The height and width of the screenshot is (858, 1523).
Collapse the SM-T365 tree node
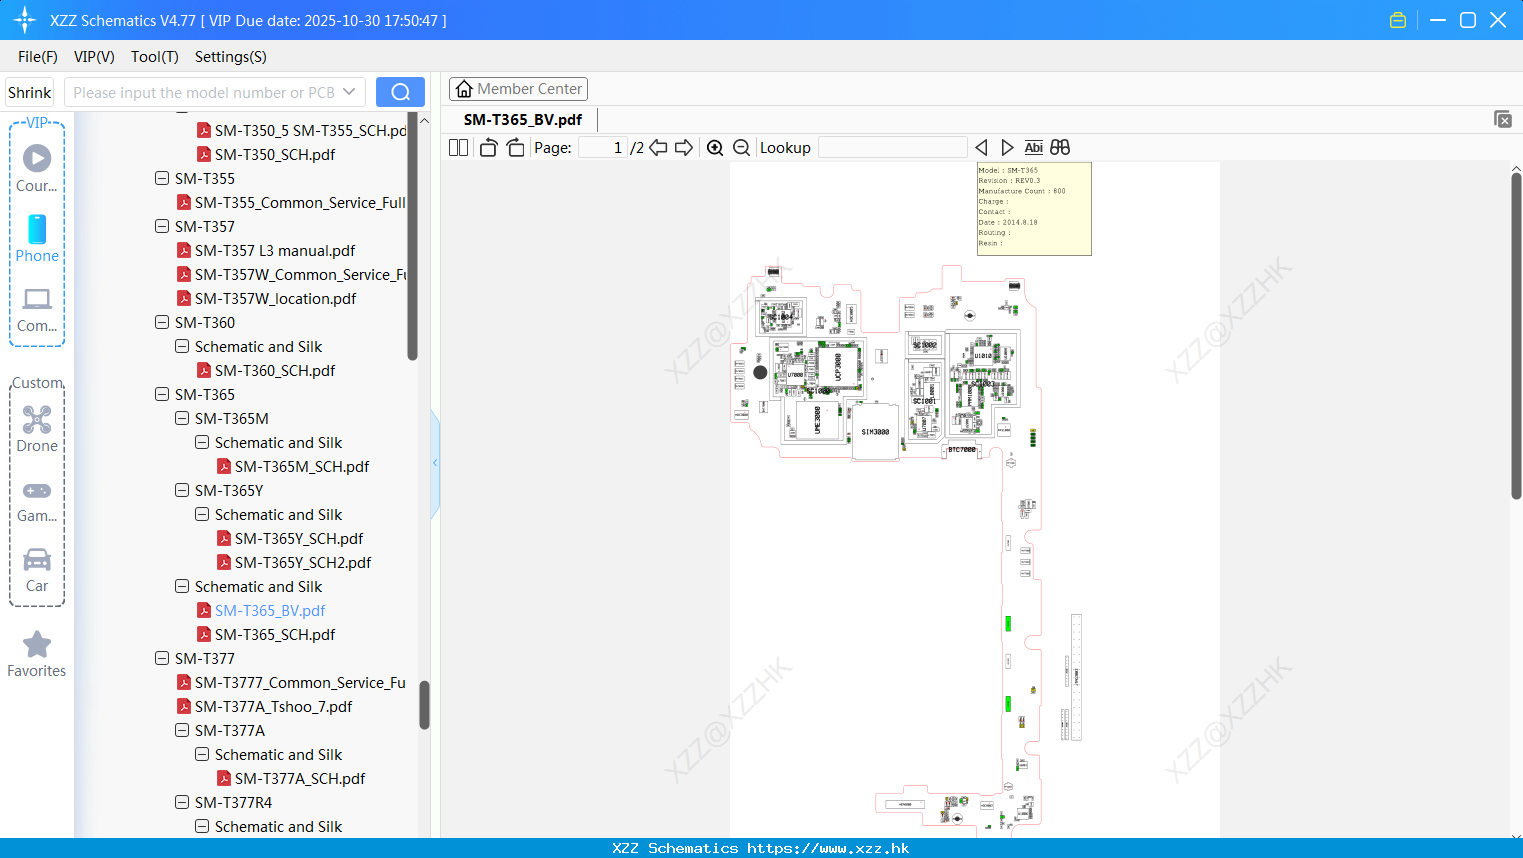pos(162,394)
